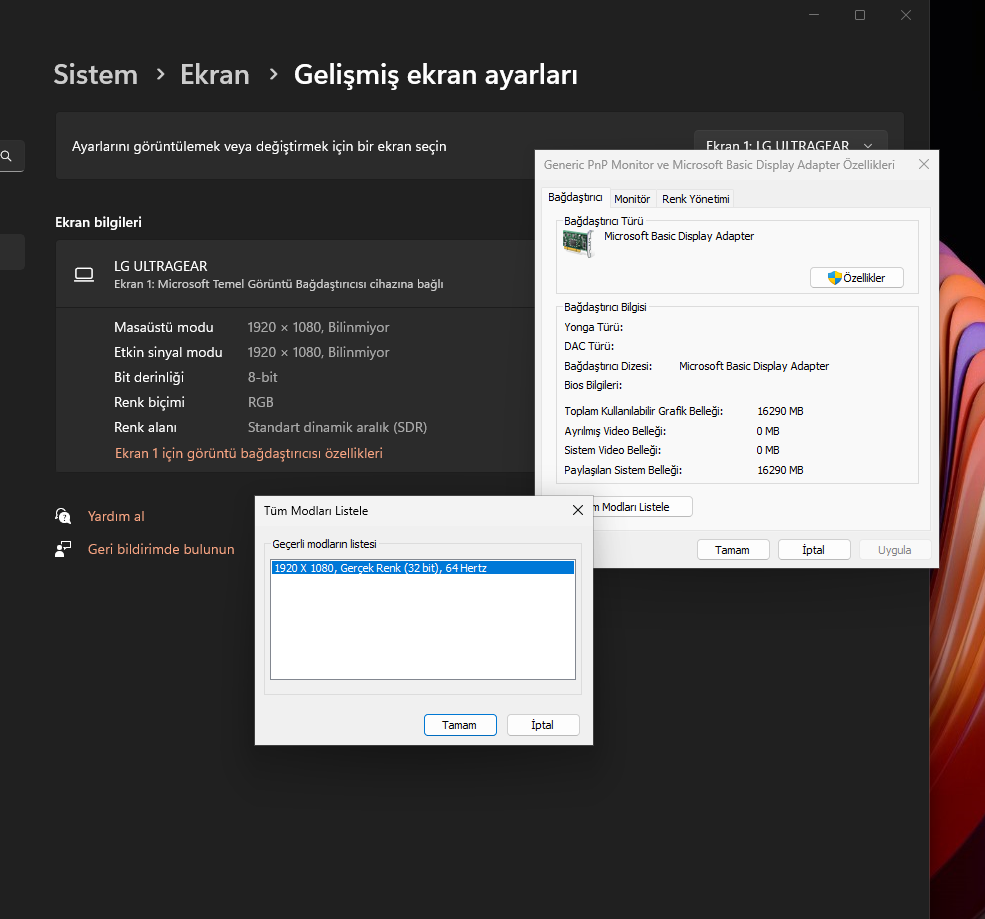Close the Tüm Modları Listele dialog
This screenshot has width=985, height=919.
578,510
